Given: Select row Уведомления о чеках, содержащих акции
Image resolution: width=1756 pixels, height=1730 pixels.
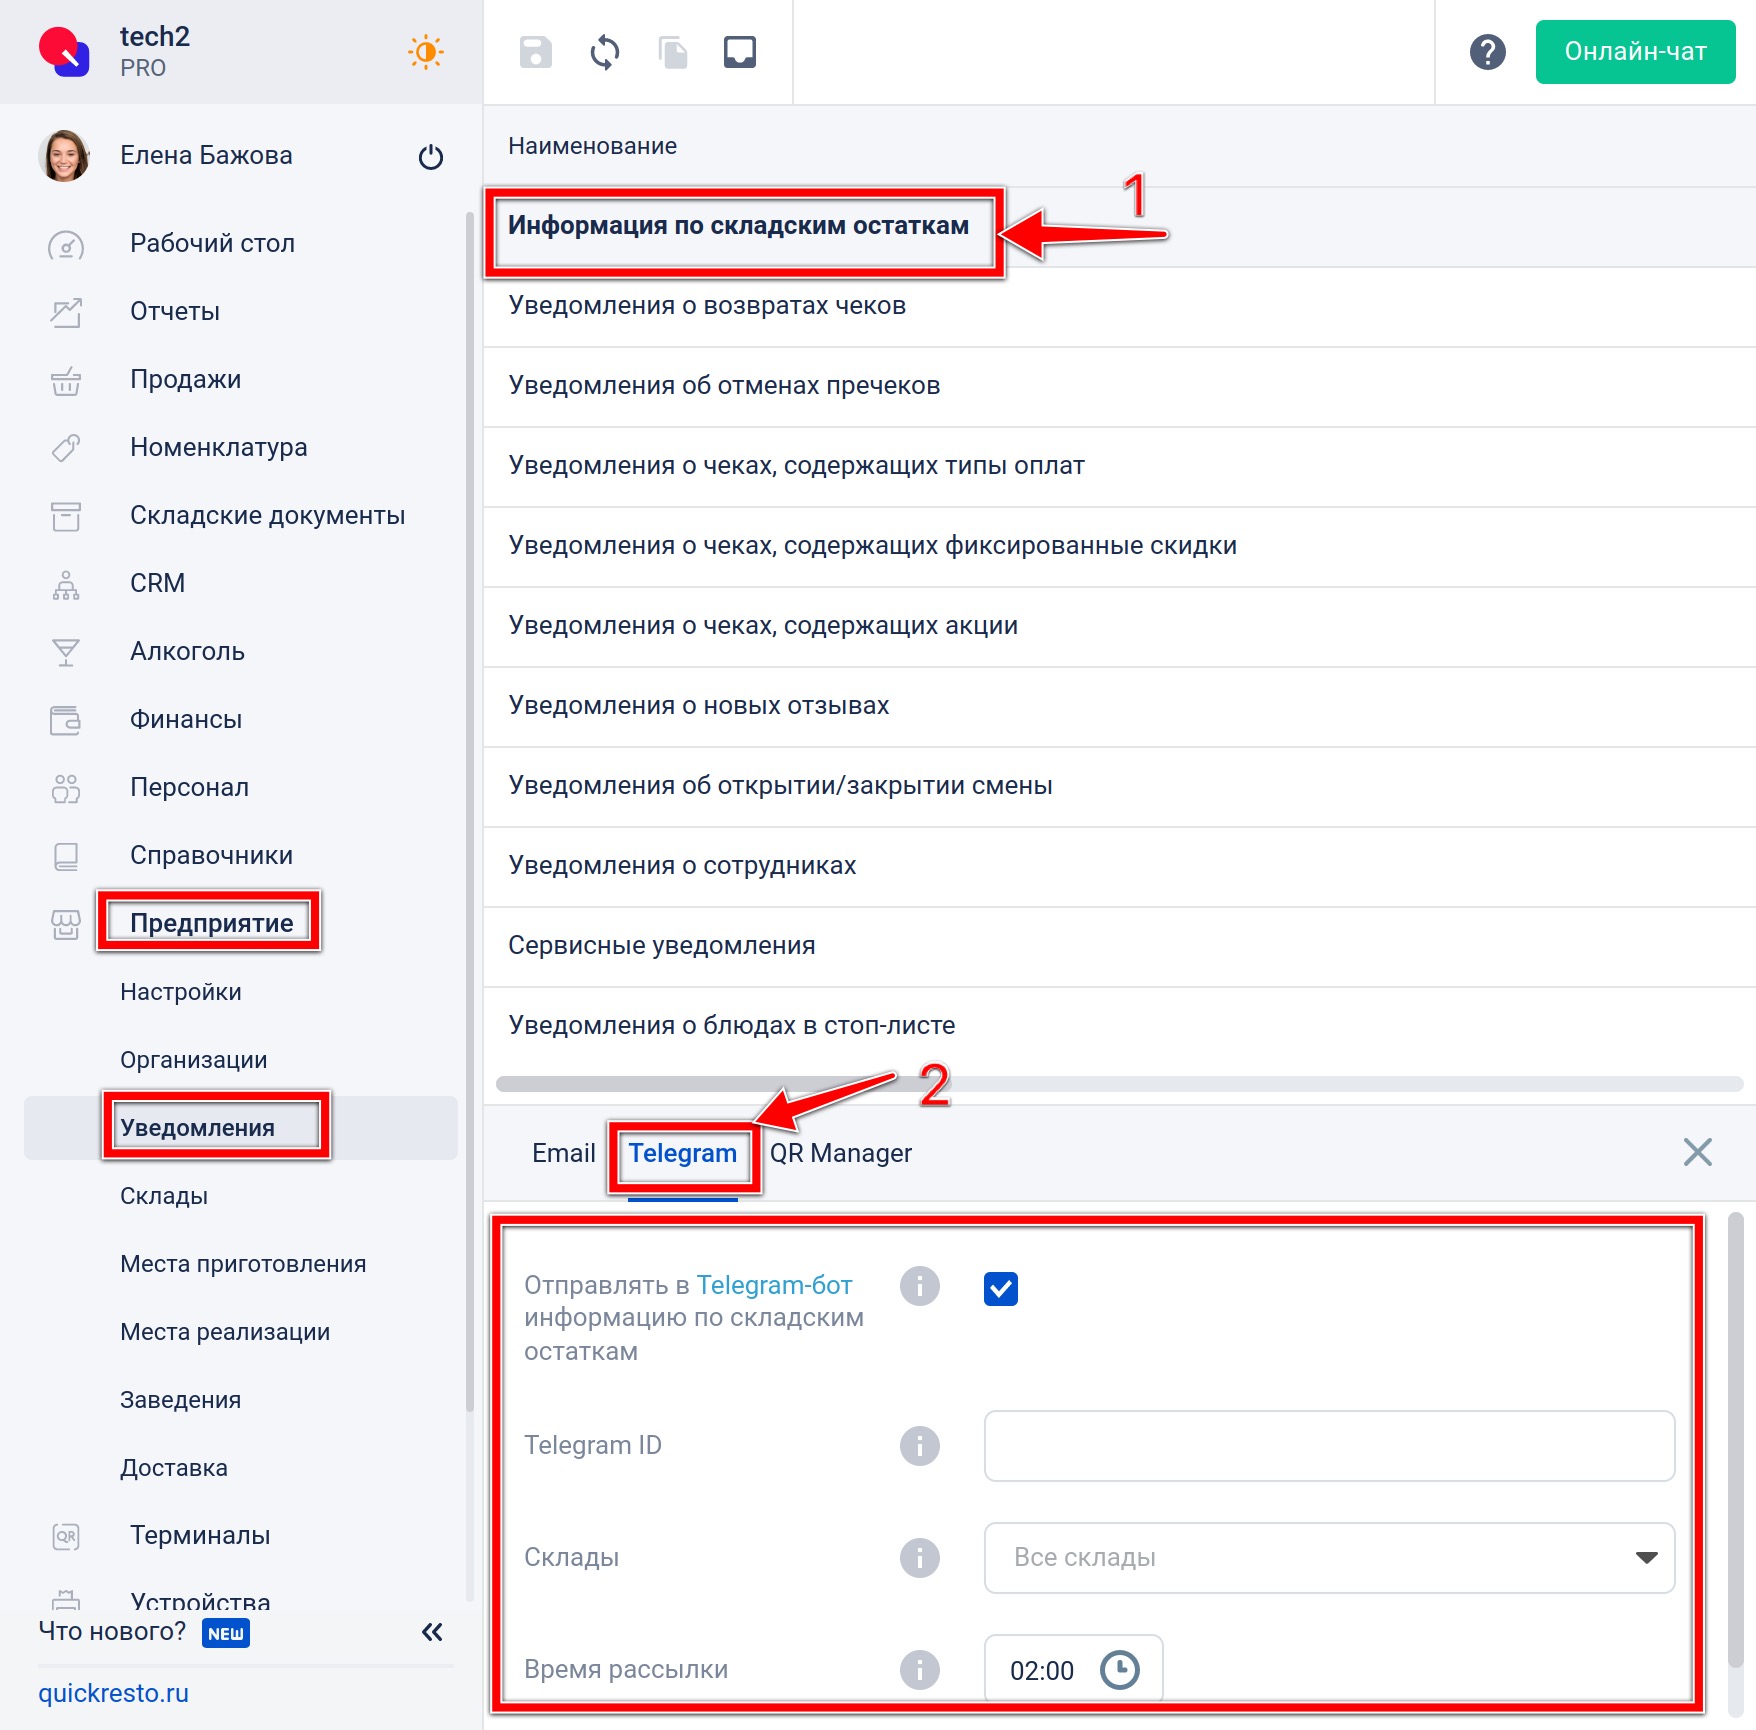Looking at the screenshot, I should point(1119,627).
